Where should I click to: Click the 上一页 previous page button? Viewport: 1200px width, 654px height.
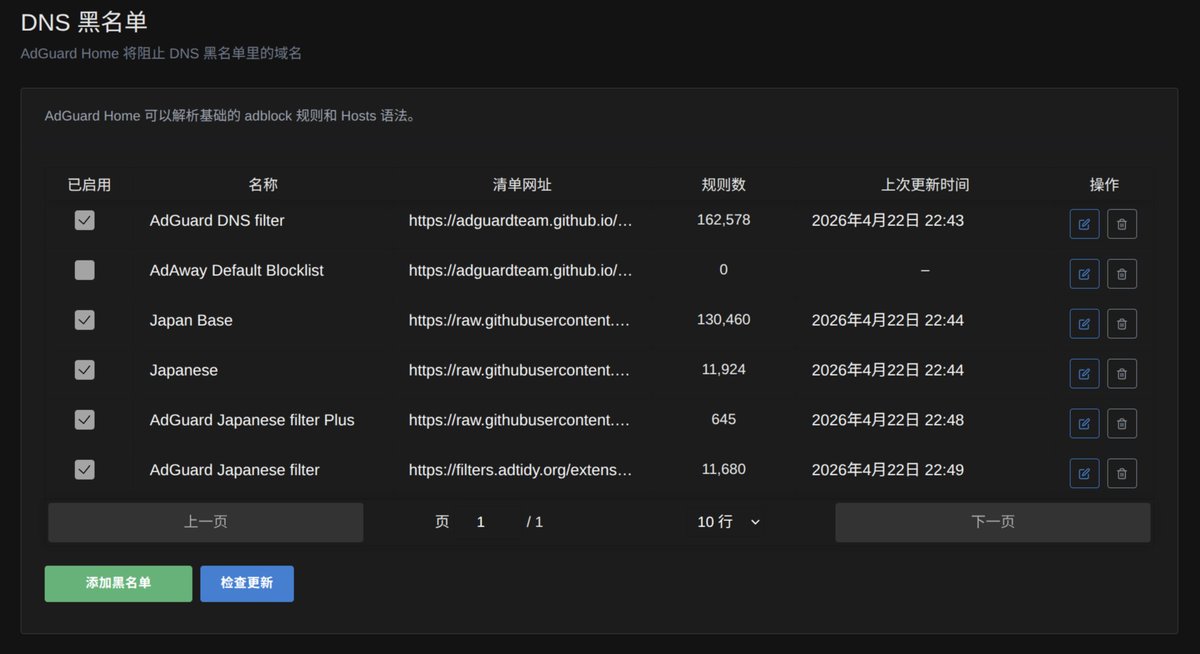tap(206, 522)
